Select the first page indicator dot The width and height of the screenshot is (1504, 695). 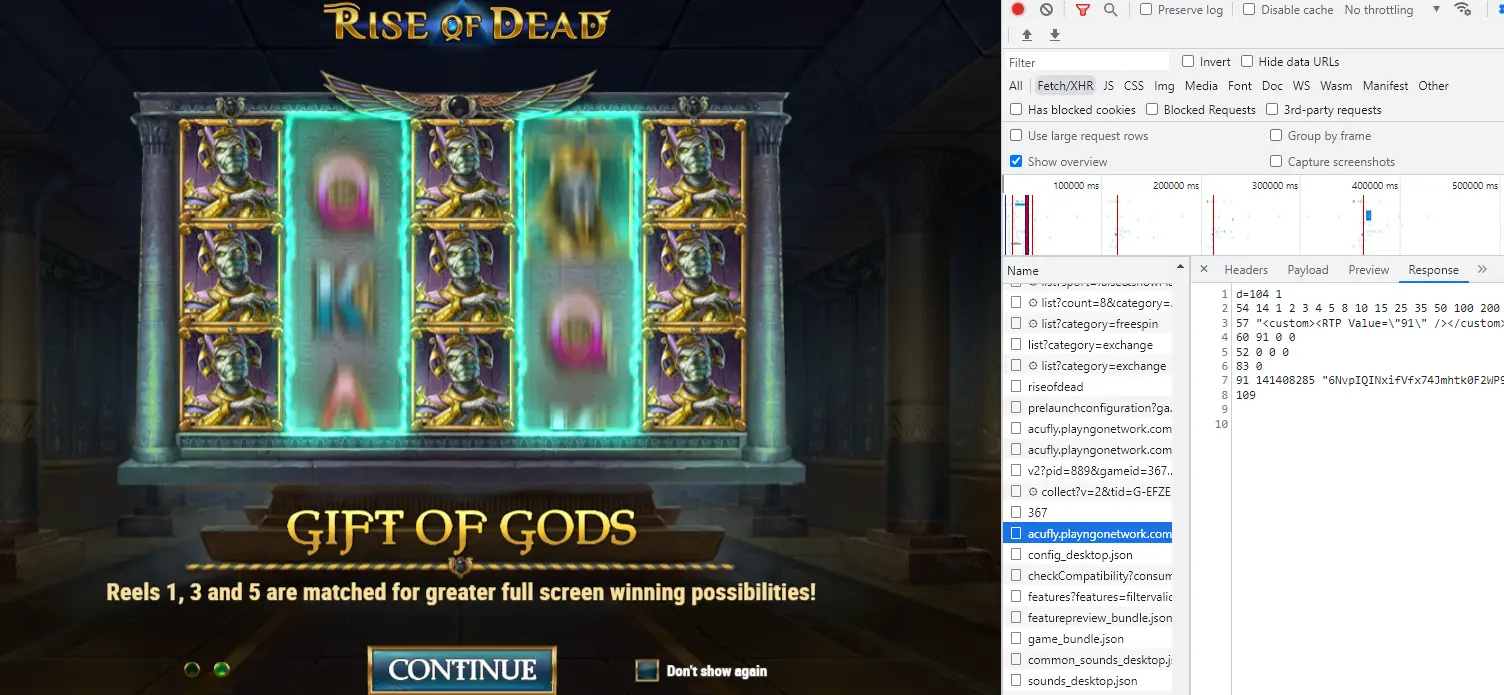[x=192, y=668]
